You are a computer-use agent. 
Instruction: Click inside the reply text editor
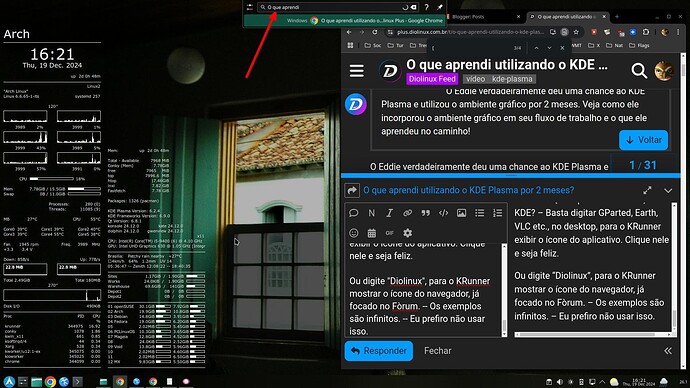[423, 290]
